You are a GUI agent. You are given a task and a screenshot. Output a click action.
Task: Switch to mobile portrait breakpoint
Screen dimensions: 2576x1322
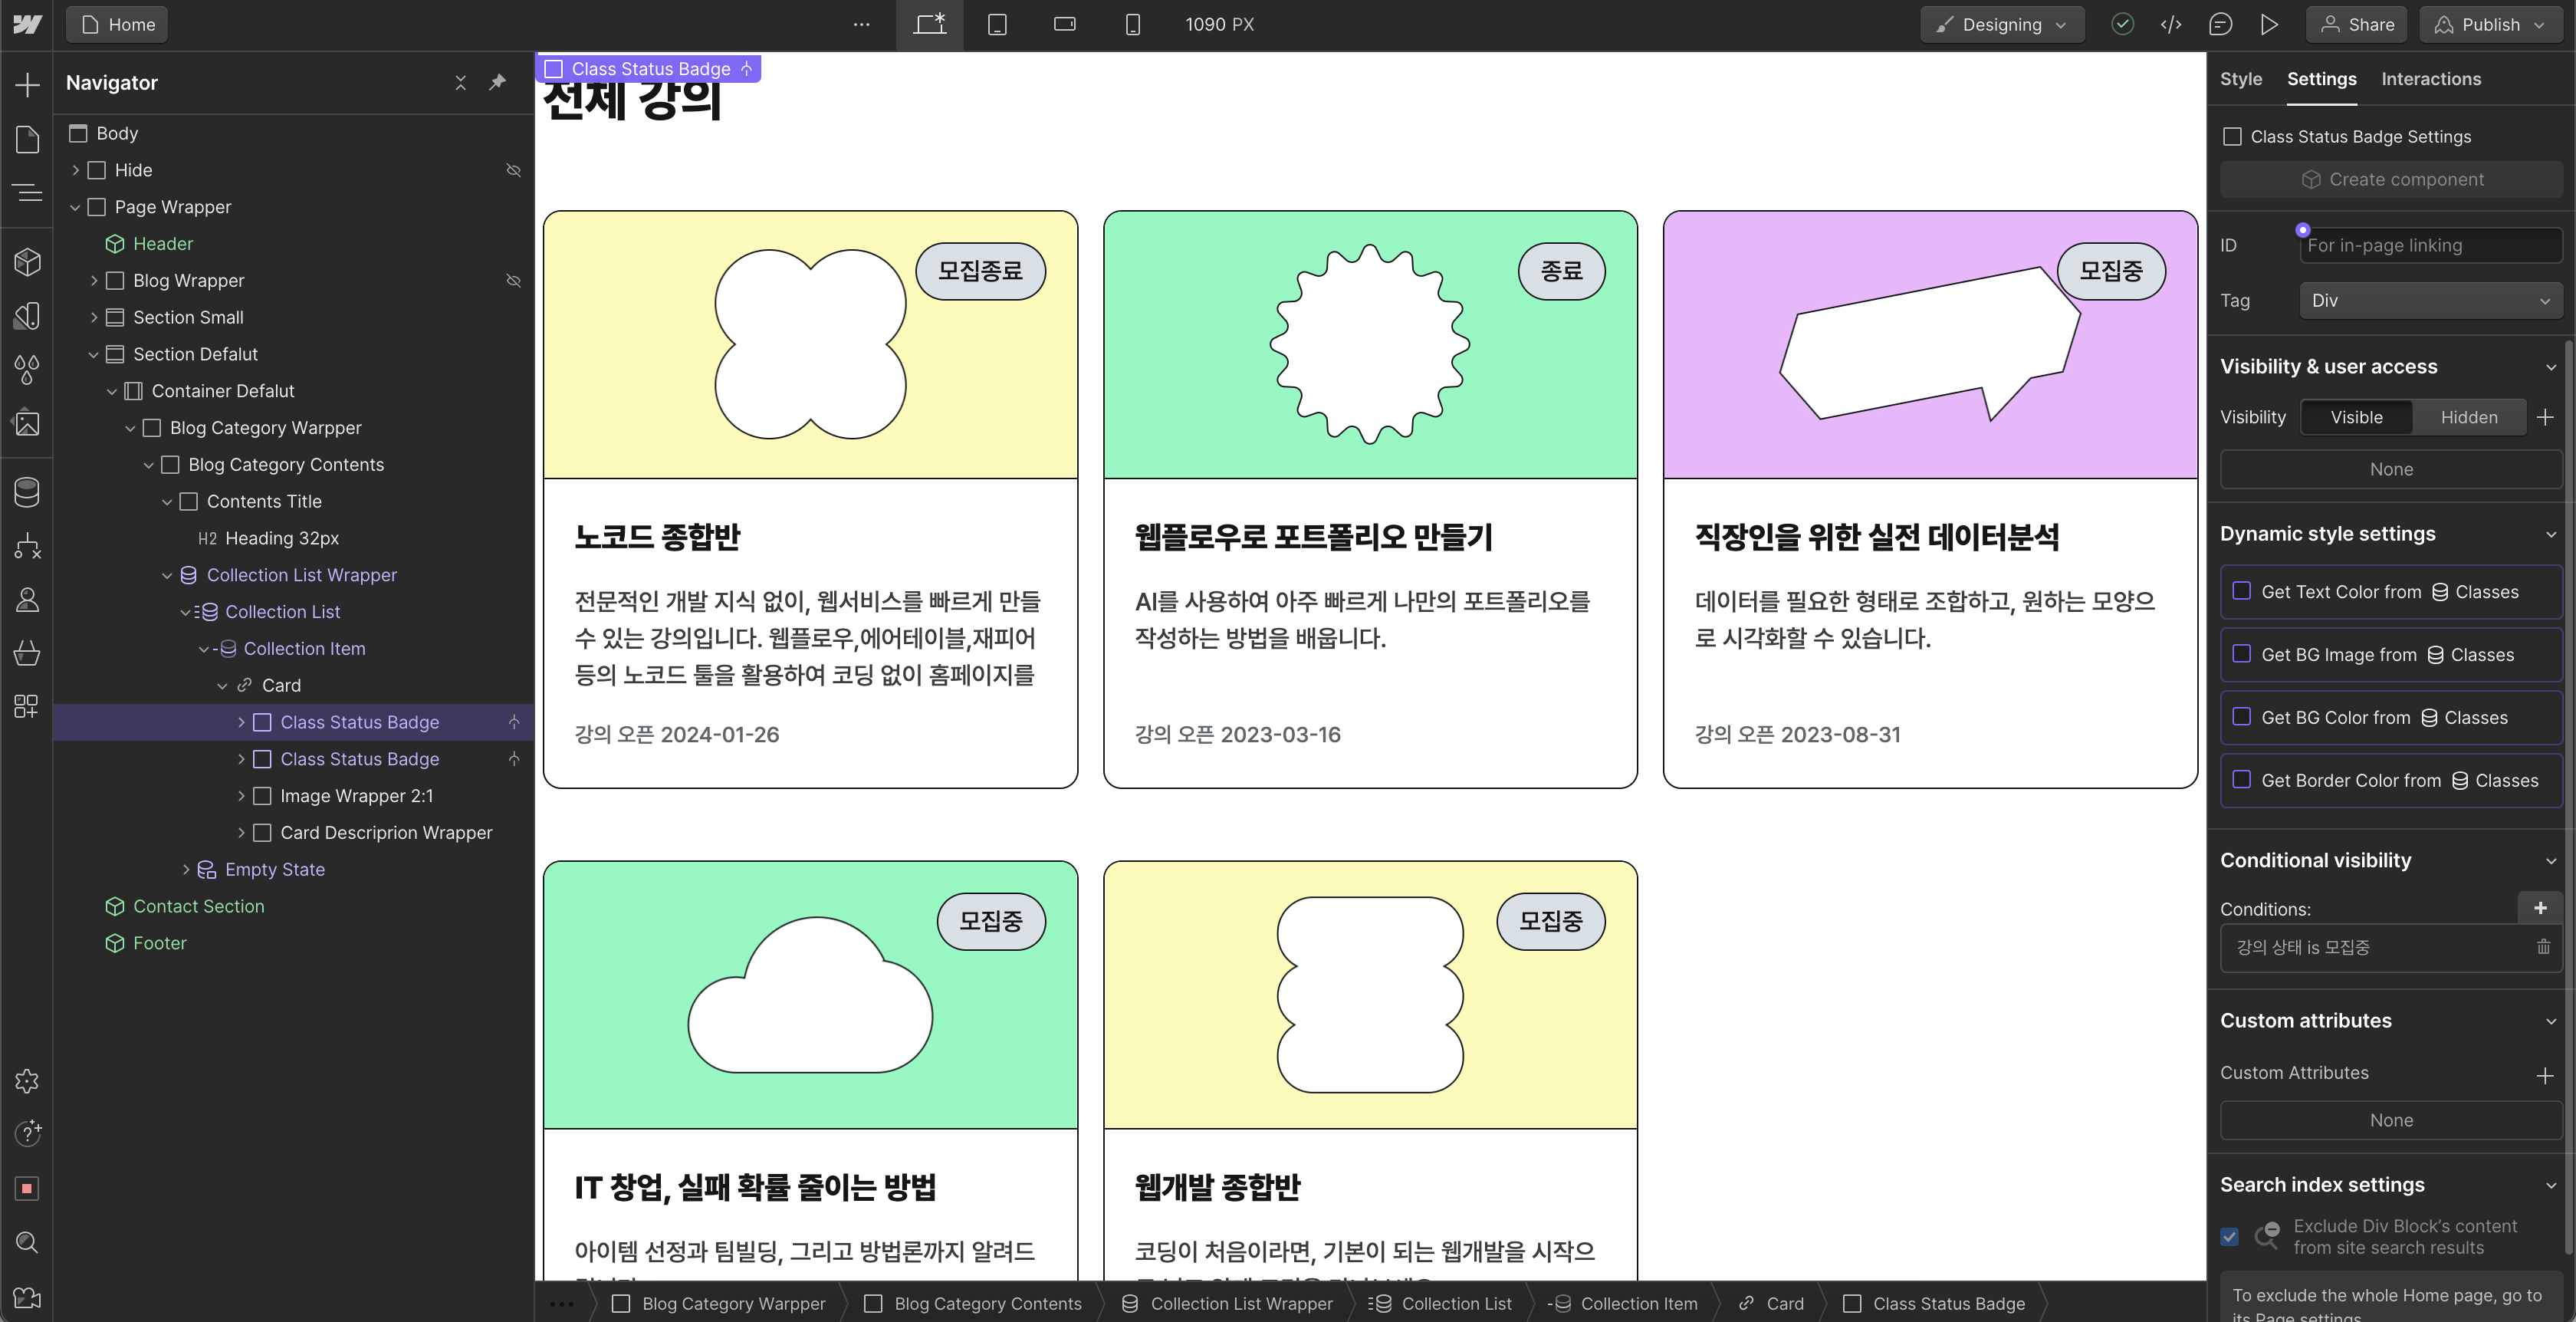[1132, 24]
